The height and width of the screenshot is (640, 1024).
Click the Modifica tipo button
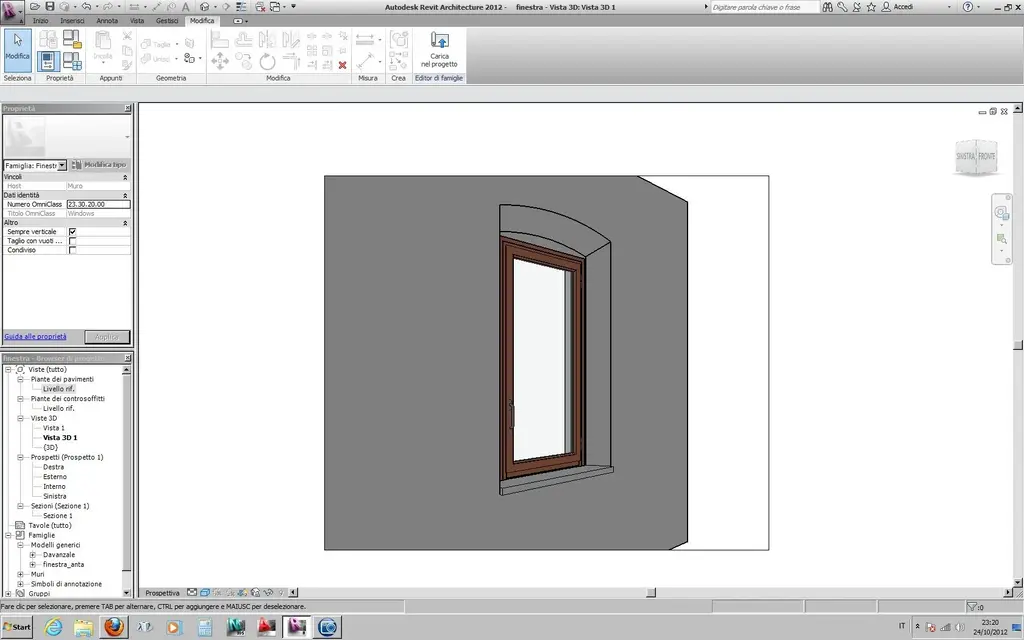coord(99,165)
